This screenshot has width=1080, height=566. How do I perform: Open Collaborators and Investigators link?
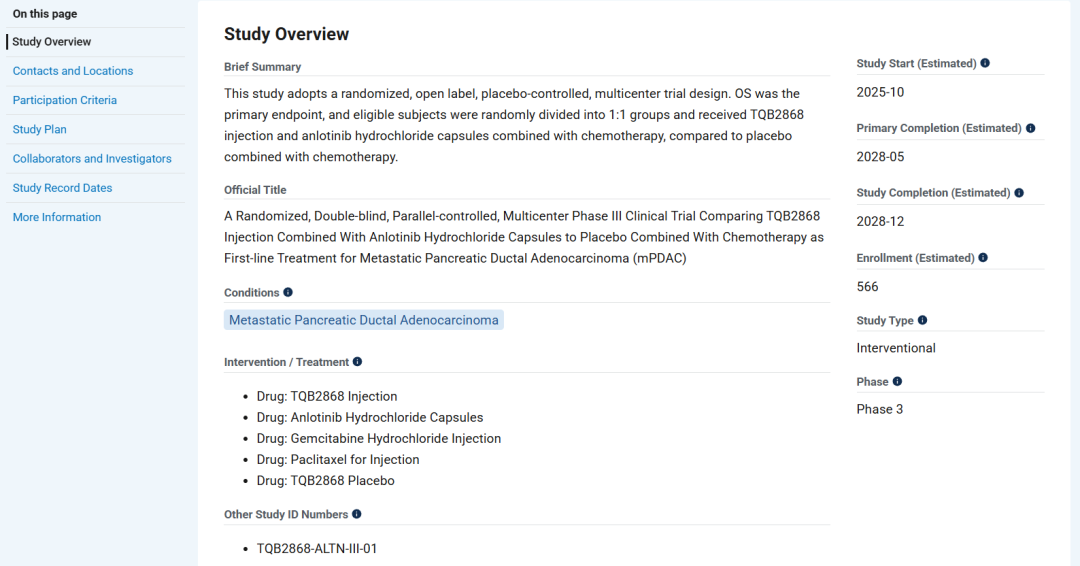(92, 158)
